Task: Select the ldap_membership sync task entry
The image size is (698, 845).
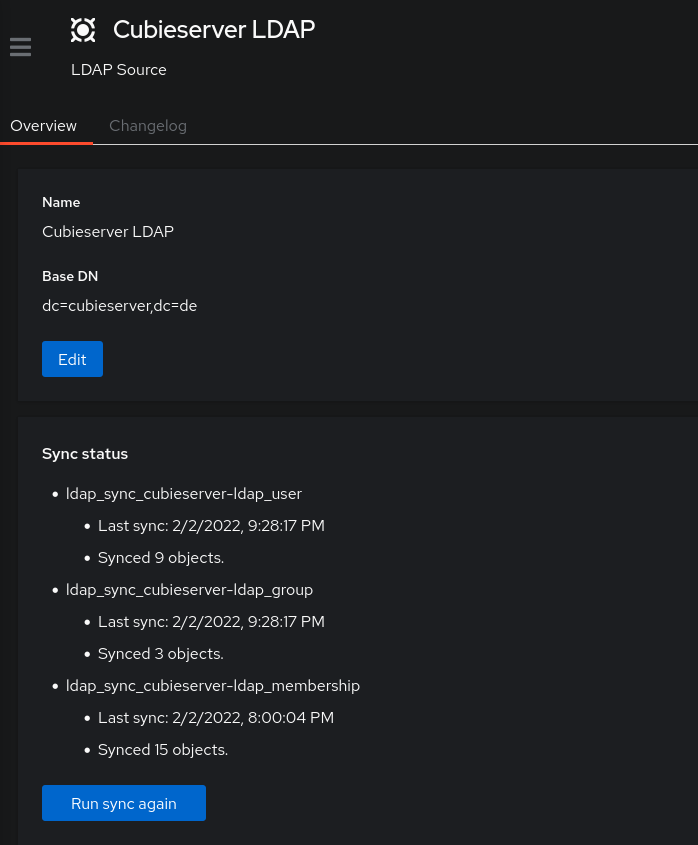Action: [x=213, y=686]
